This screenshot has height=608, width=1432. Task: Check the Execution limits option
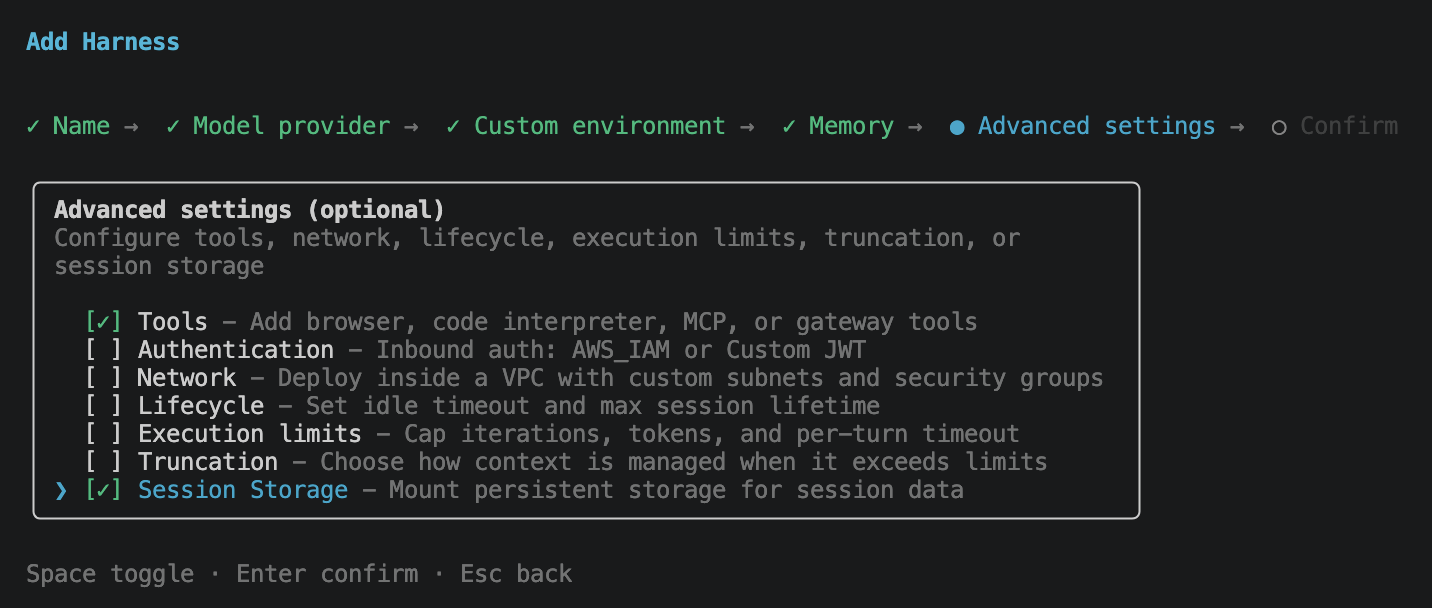click(x=105, y=433)
